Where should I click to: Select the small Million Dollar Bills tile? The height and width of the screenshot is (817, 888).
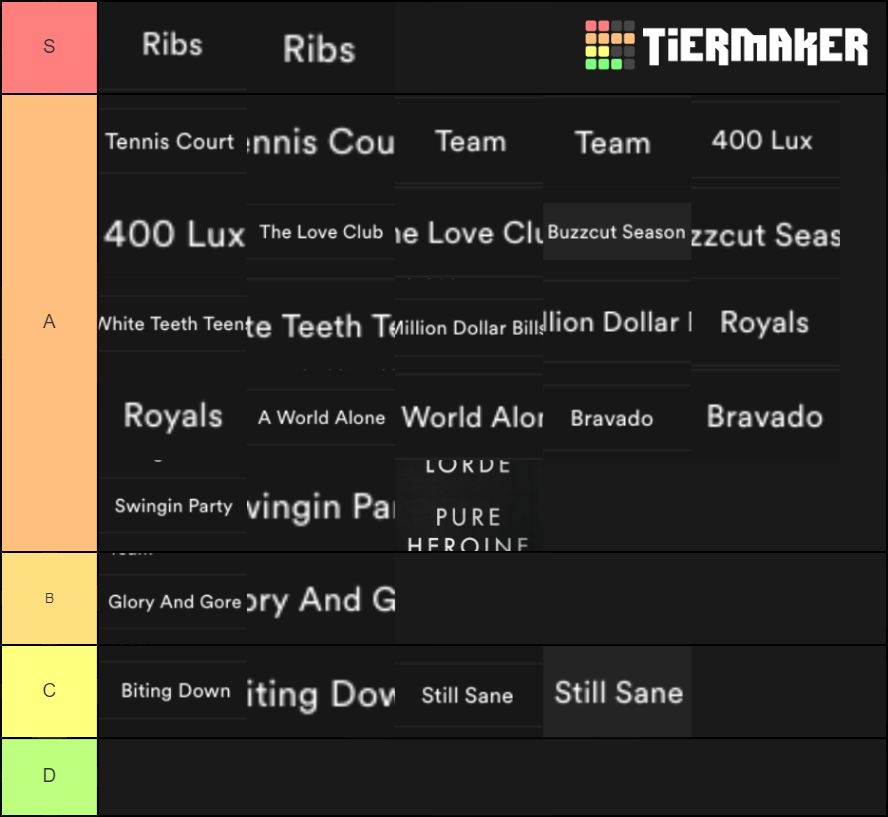[x=469, y=327]
